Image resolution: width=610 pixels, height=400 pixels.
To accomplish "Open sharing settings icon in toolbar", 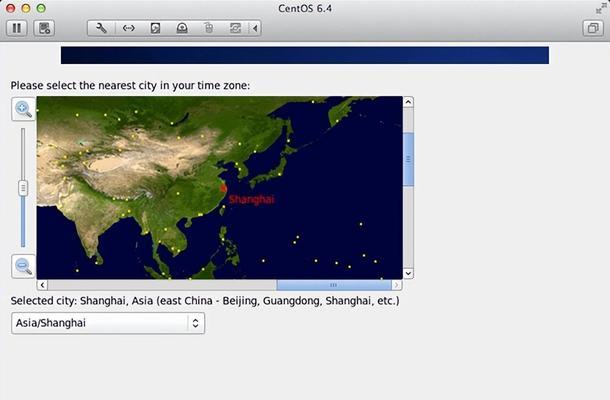I will pyautogui.click(x=235, y=28).
